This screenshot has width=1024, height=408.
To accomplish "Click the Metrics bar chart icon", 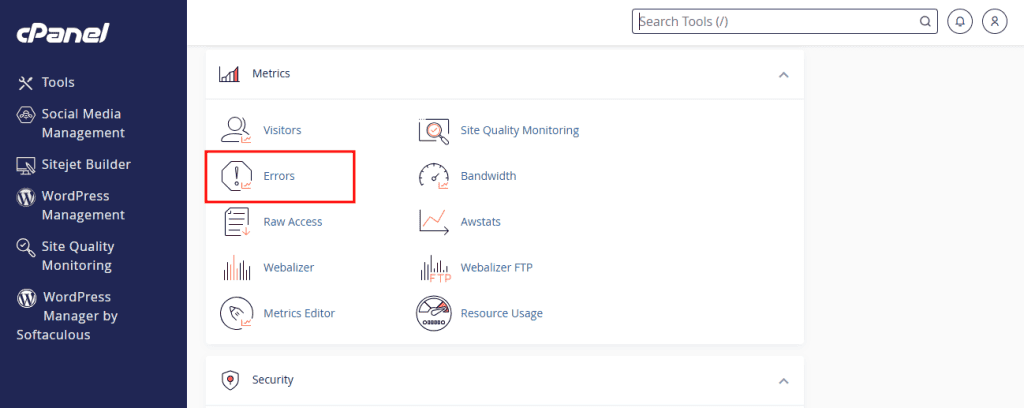I will (229, 74).
